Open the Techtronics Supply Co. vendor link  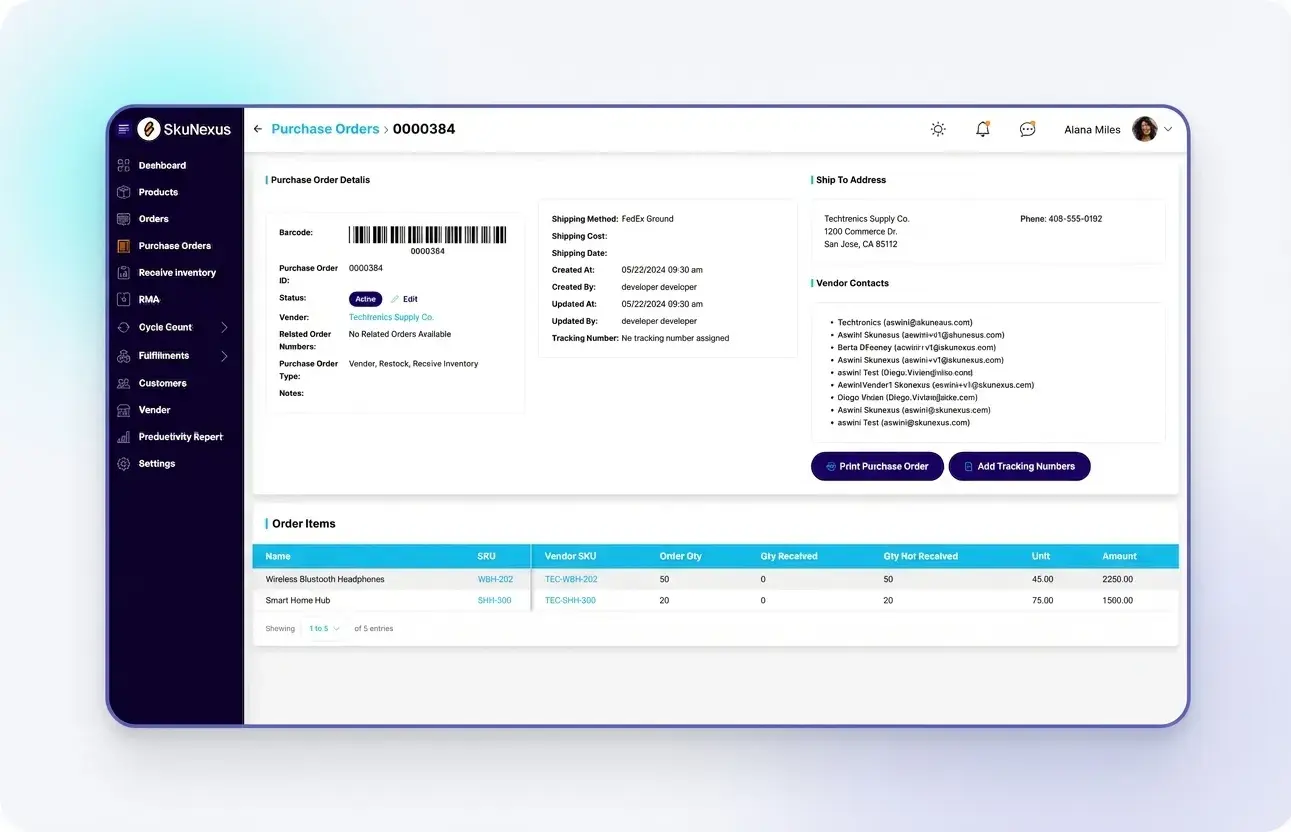coord(391,315)
